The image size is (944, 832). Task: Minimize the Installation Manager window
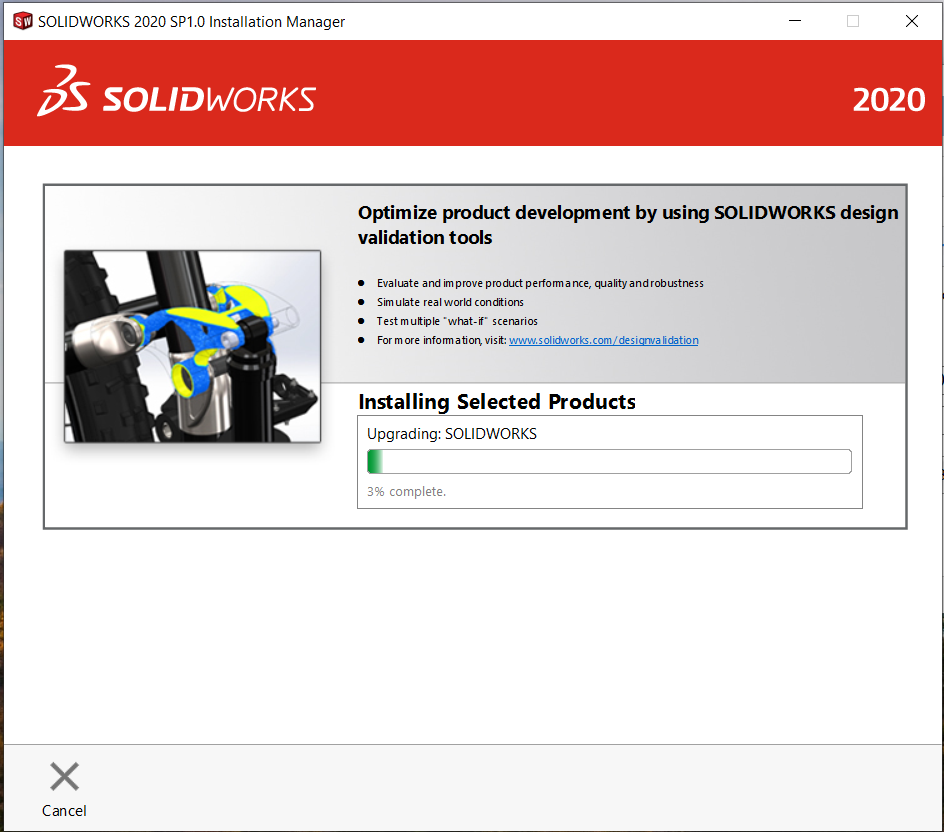pyautogui.click(x=795, y=21)
